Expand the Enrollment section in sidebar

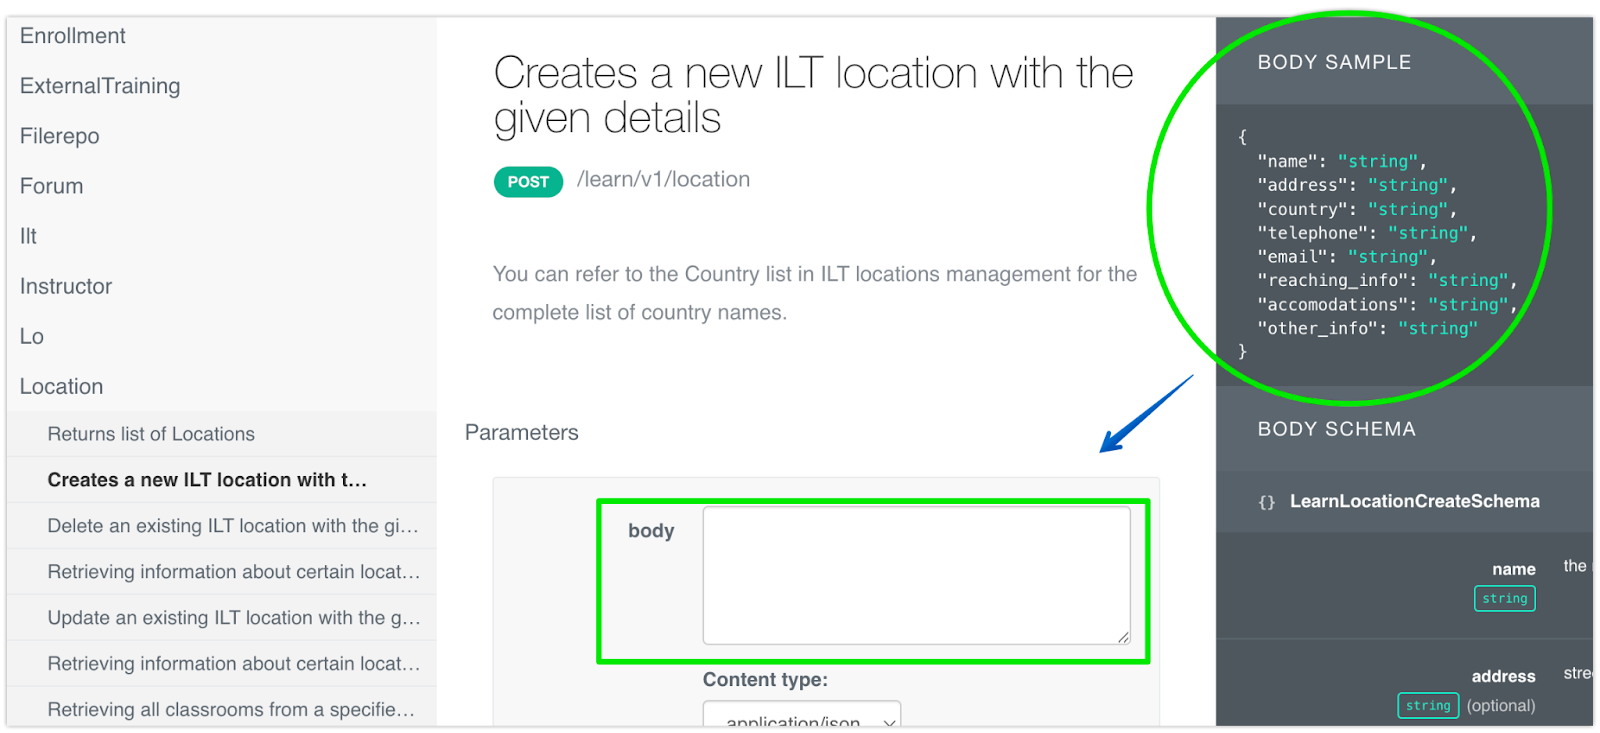(x=73, y=36)
